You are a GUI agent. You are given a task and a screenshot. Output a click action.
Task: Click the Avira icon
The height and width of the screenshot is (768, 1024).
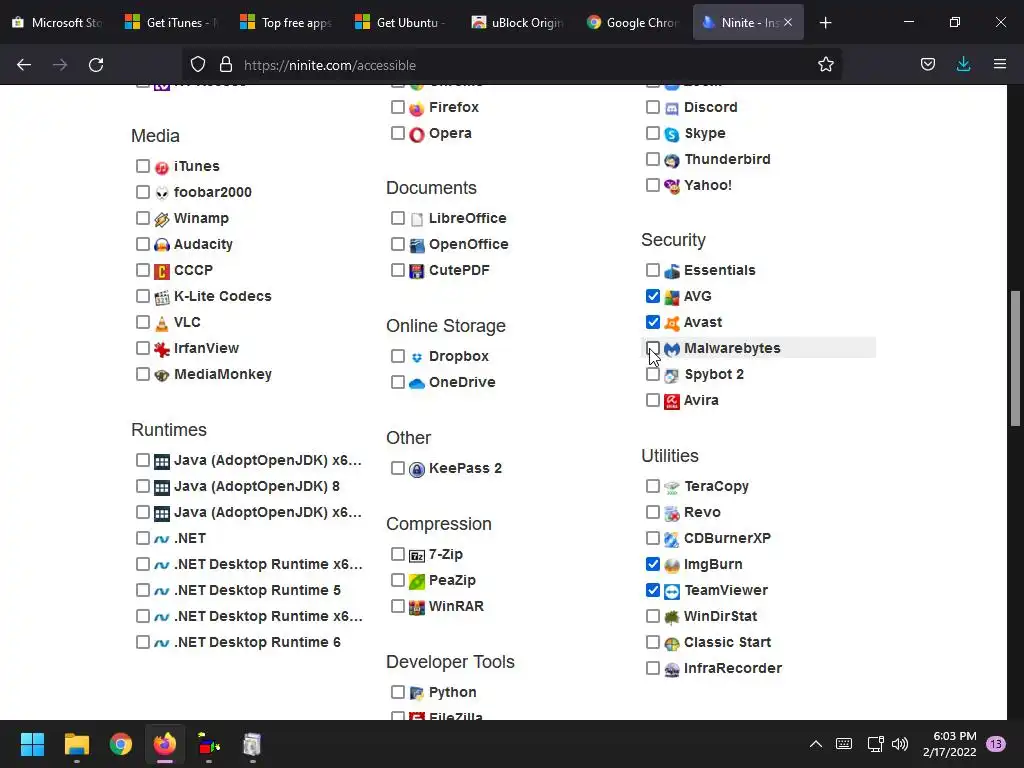(x=671, y=401)
